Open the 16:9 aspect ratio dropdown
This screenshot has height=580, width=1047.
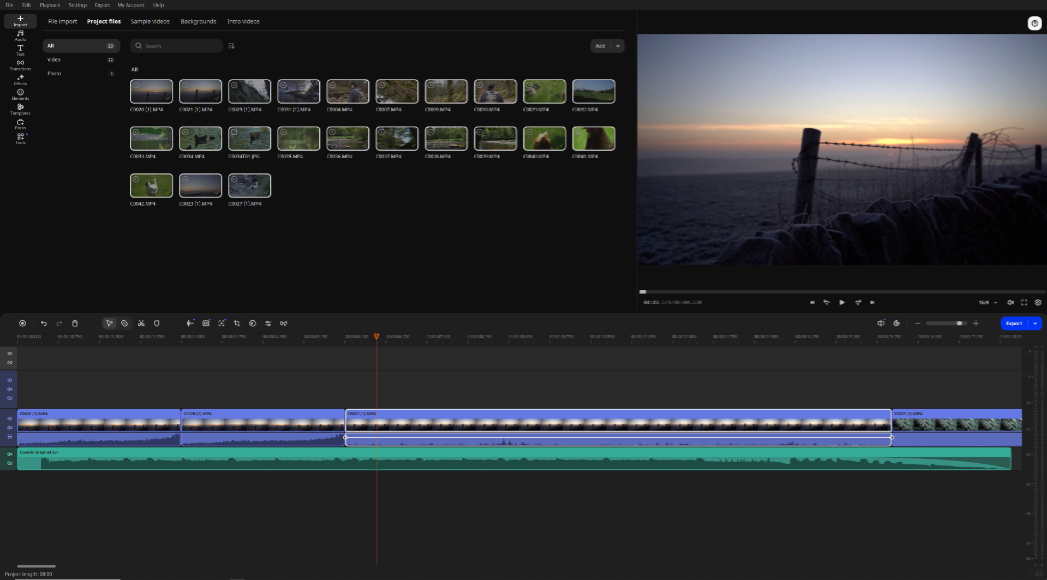988,302
